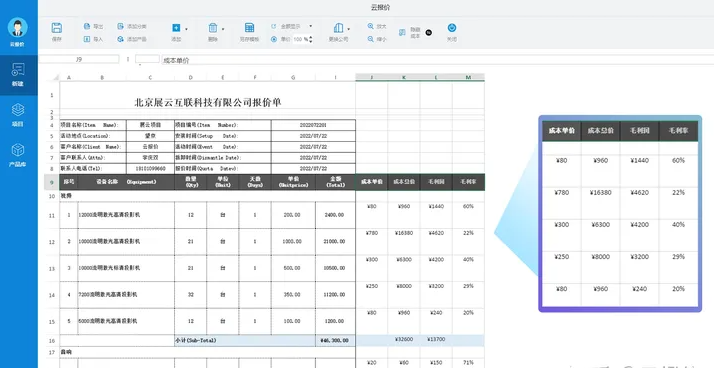Select row header 16
This screenshot has width=714, height=368.
click(52, 340)
